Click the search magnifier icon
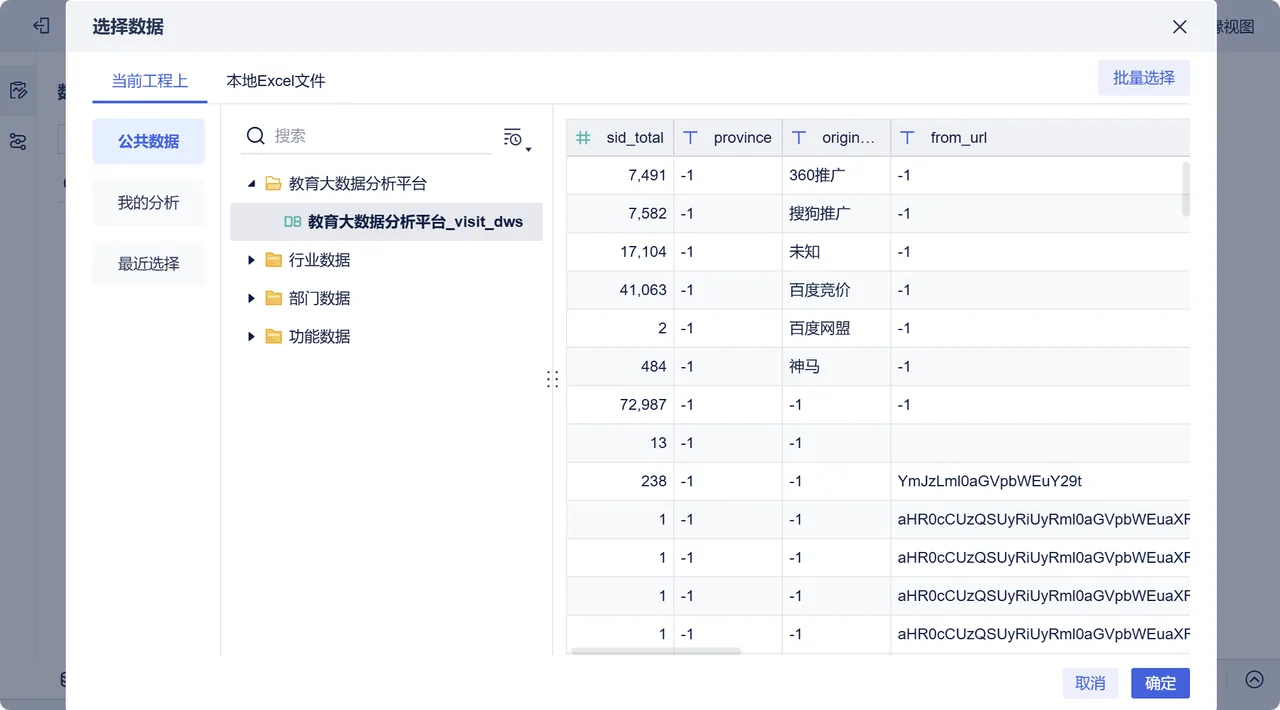This screenshot has width=1280, height=710. pyautogui.click(x=256, y=136)
